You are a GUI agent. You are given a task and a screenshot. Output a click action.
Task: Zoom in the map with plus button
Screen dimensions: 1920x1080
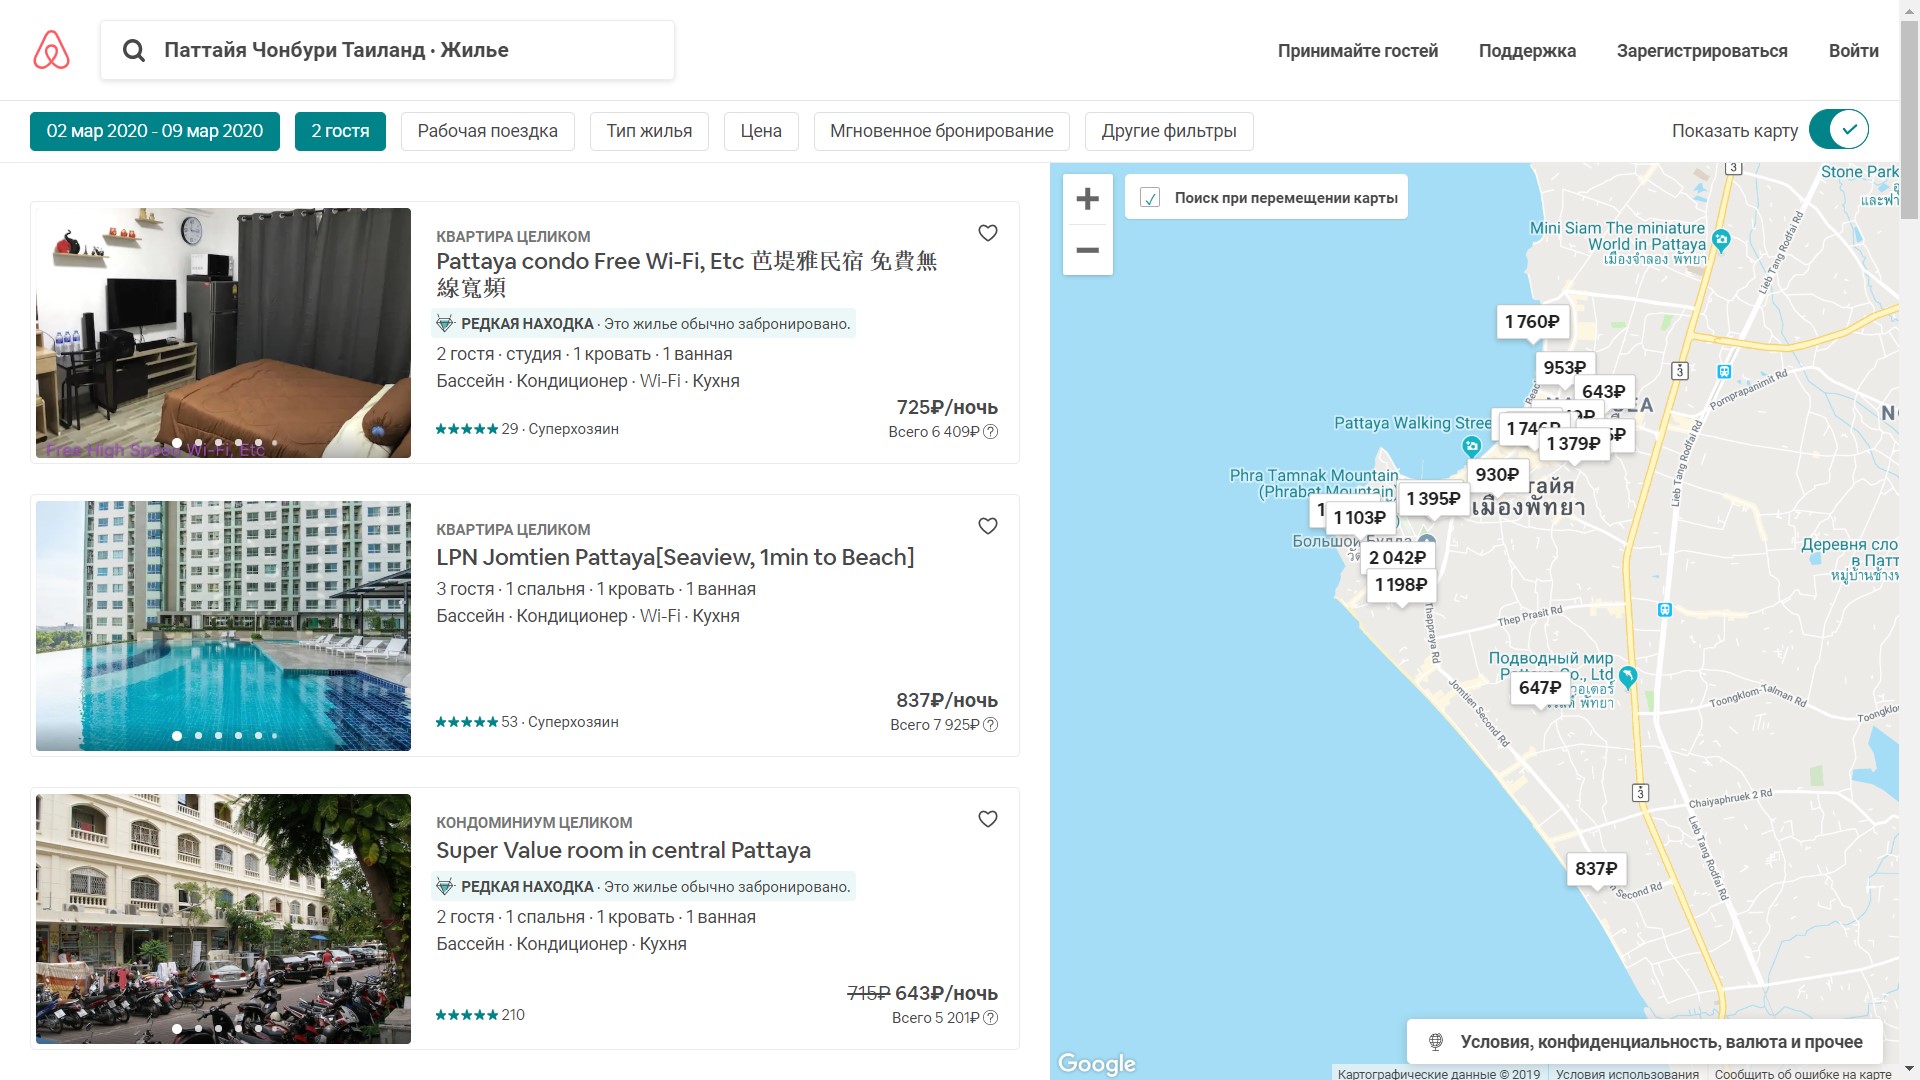[1088, 199]
